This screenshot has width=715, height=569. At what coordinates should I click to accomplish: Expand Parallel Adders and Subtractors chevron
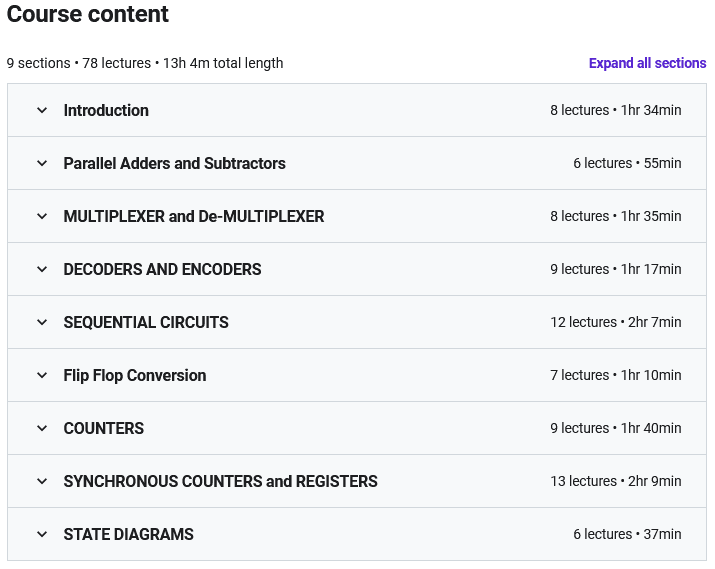(42, 163)
